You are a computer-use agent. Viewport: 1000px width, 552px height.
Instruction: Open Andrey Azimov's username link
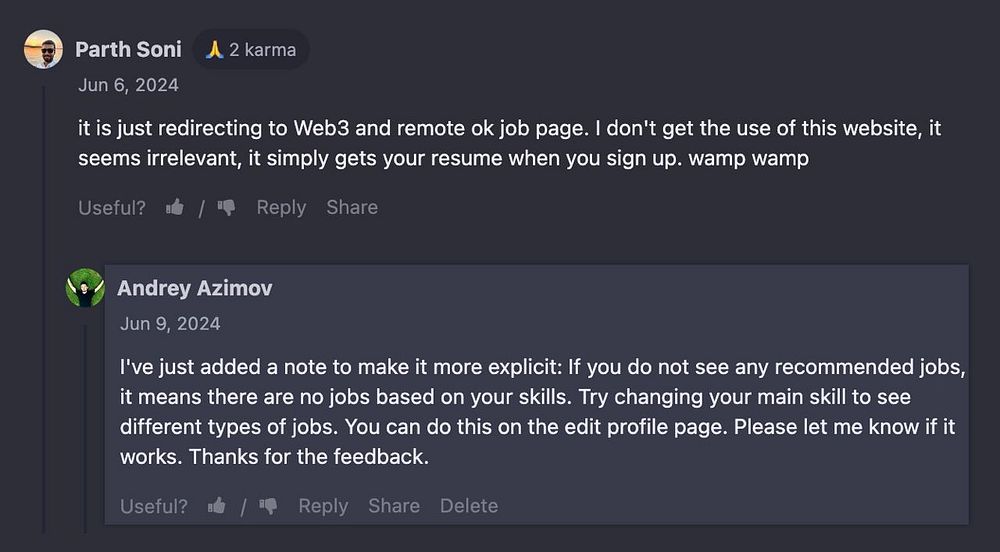click(x=195, y=289)
